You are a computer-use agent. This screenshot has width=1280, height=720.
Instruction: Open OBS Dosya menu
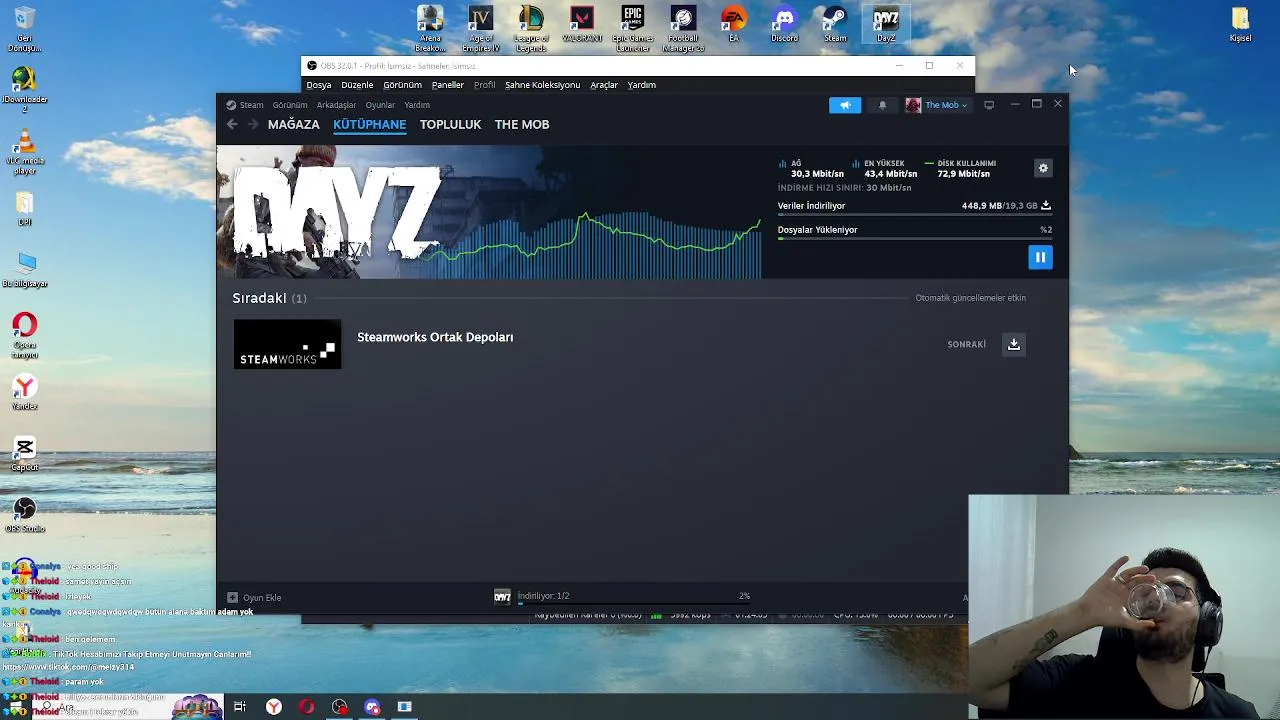coord(319,85)
